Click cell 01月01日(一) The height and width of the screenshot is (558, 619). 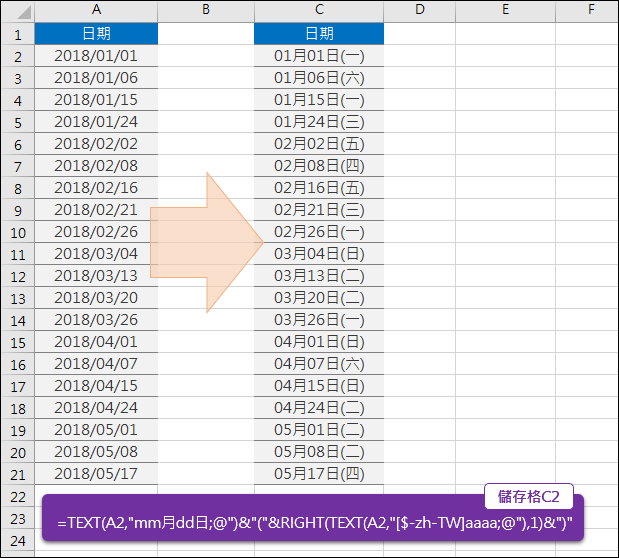coord(319,56)
